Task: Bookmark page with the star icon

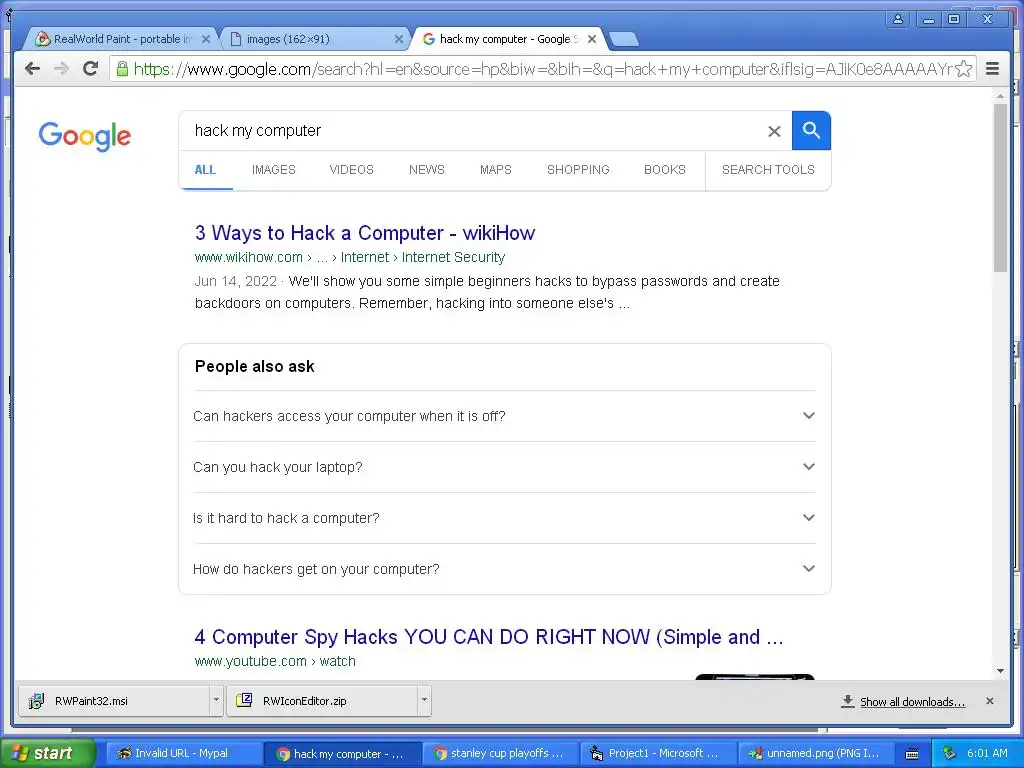Action: click(x=964, y=69)
